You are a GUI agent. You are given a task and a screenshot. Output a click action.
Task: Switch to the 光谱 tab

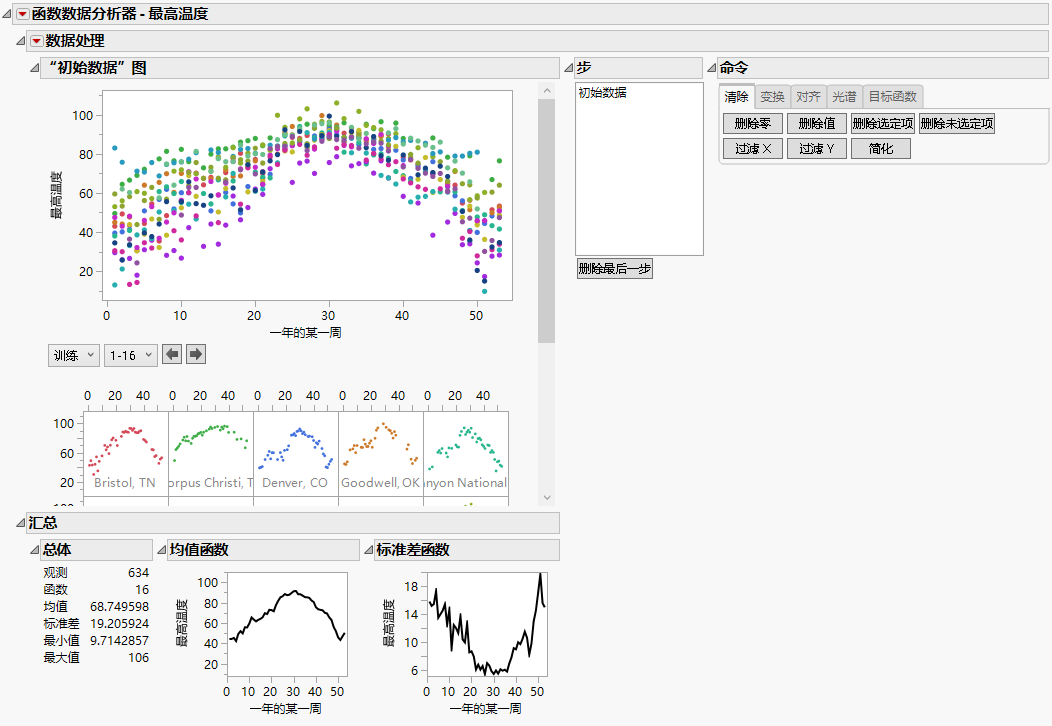(x=843, y=96)
